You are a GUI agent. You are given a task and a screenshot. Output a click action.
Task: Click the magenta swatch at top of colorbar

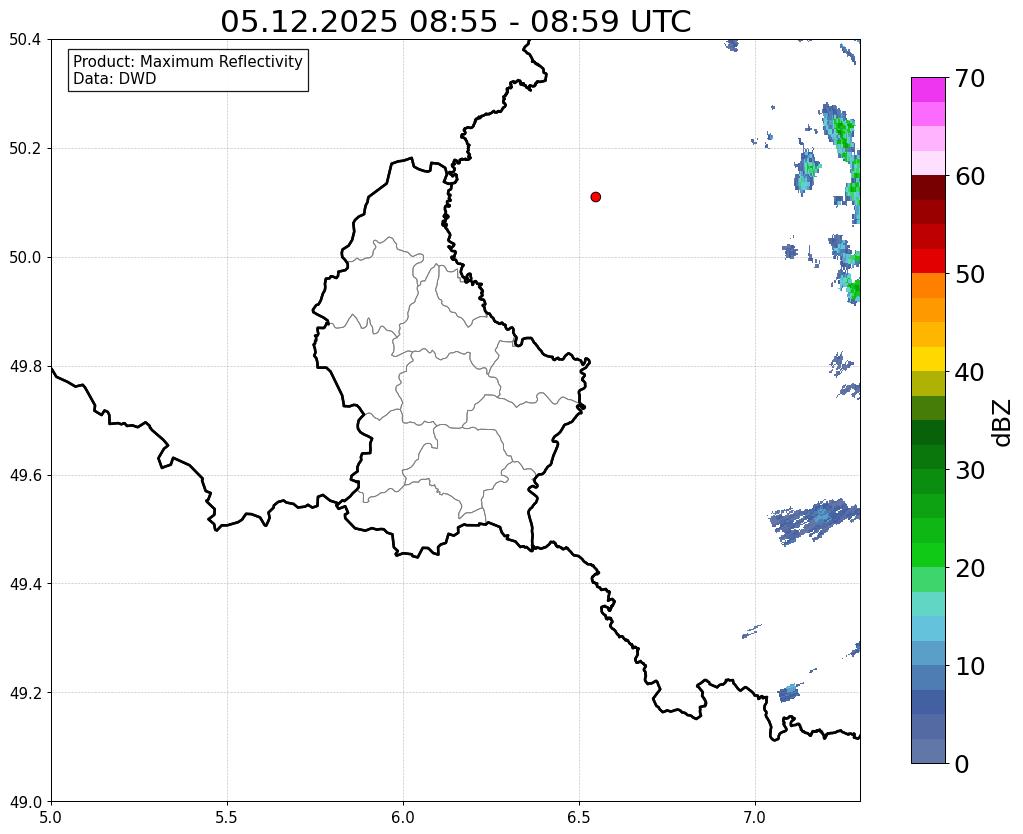(x=928, y=90)
